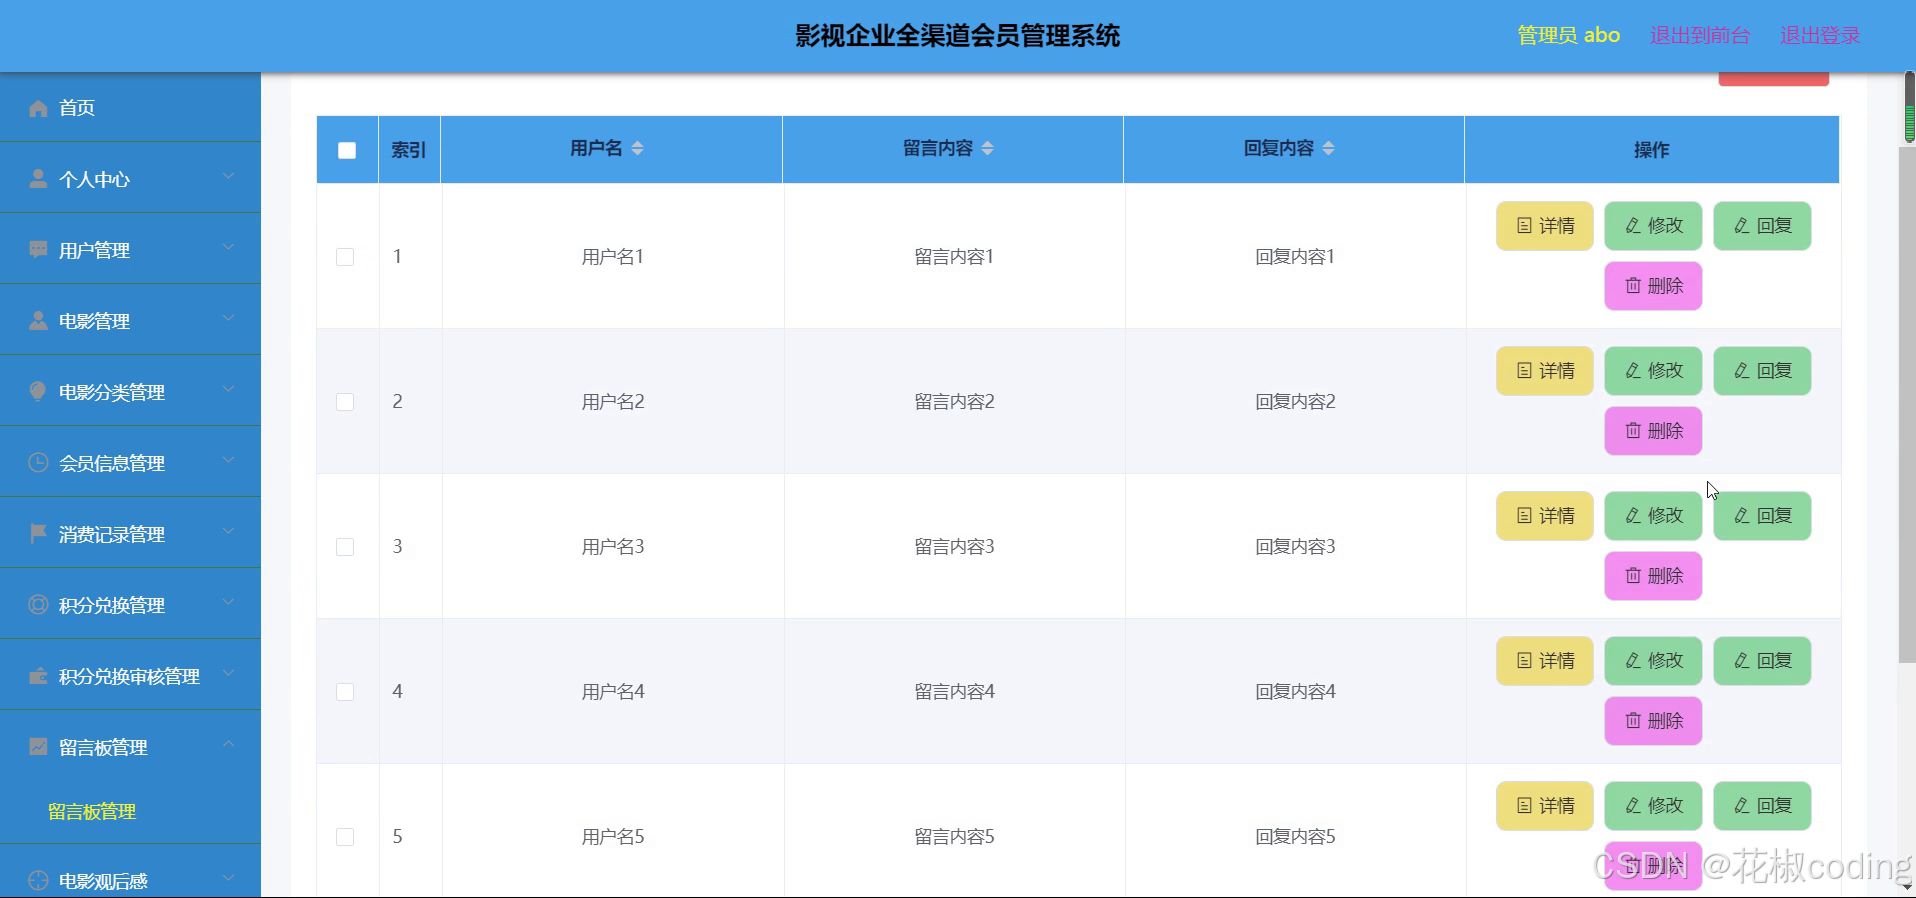The height and width of the screenshot is (898, 1916).
Task: Click the flag icon beside 消费记录管理
Action: point(38,534)
